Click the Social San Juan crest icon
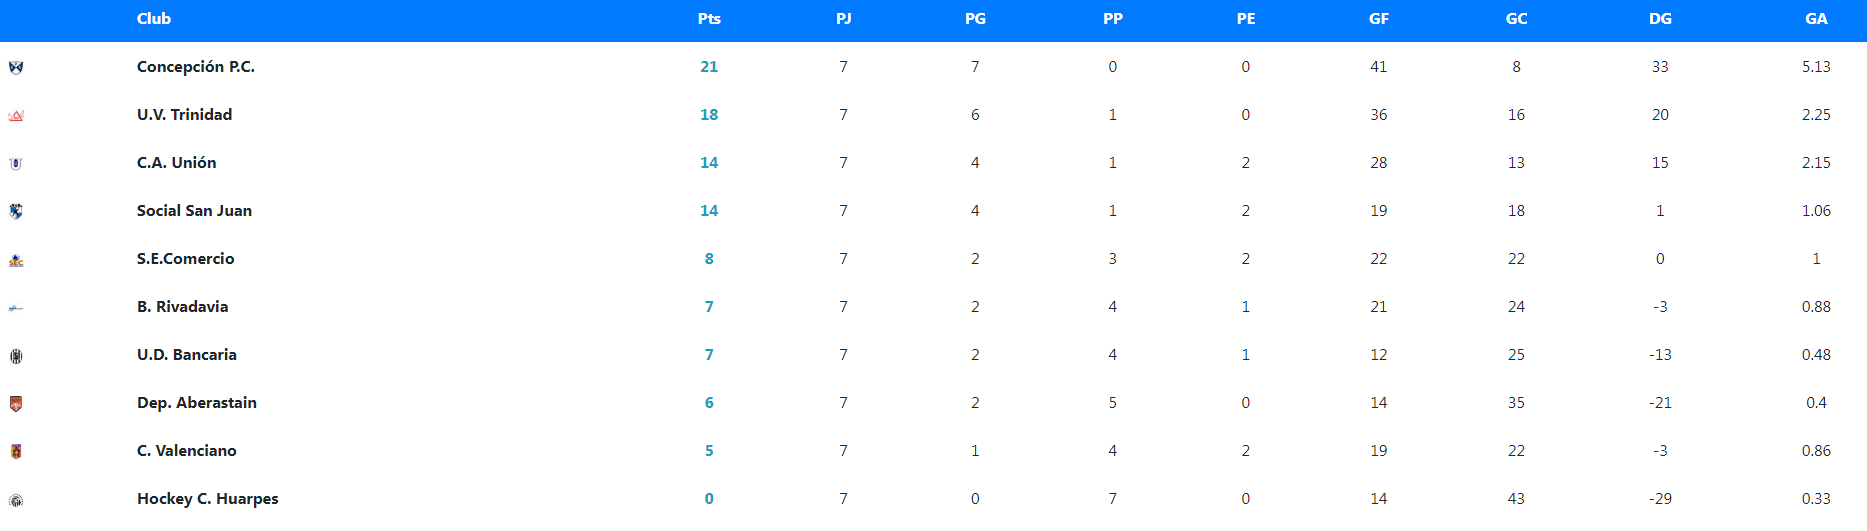This screenshot has height=531, width=1867. (x=16, y=212)
